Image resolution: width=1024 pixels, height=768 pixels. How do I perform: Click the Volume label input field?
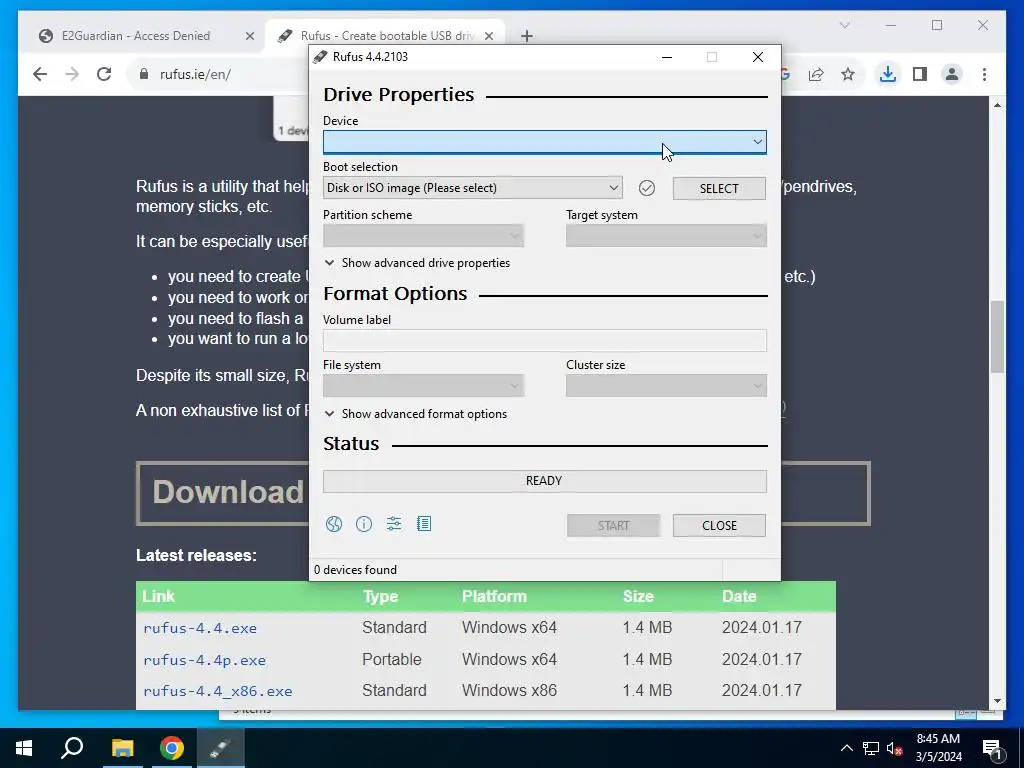point(545,340)
